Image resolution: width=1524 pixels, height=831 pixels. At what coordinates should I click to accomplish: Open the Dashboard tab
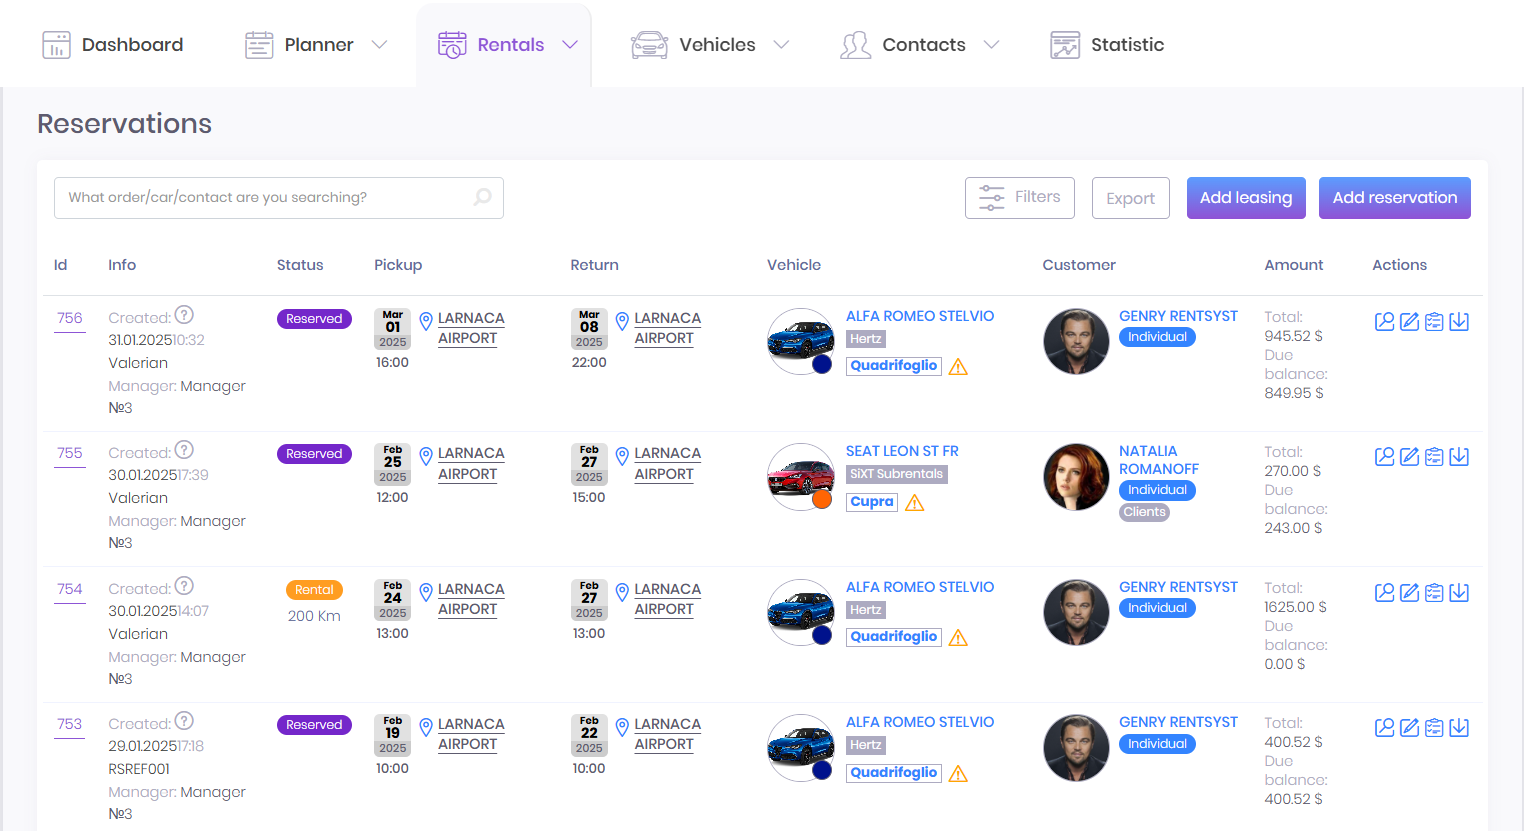click(x=113, y=45)
